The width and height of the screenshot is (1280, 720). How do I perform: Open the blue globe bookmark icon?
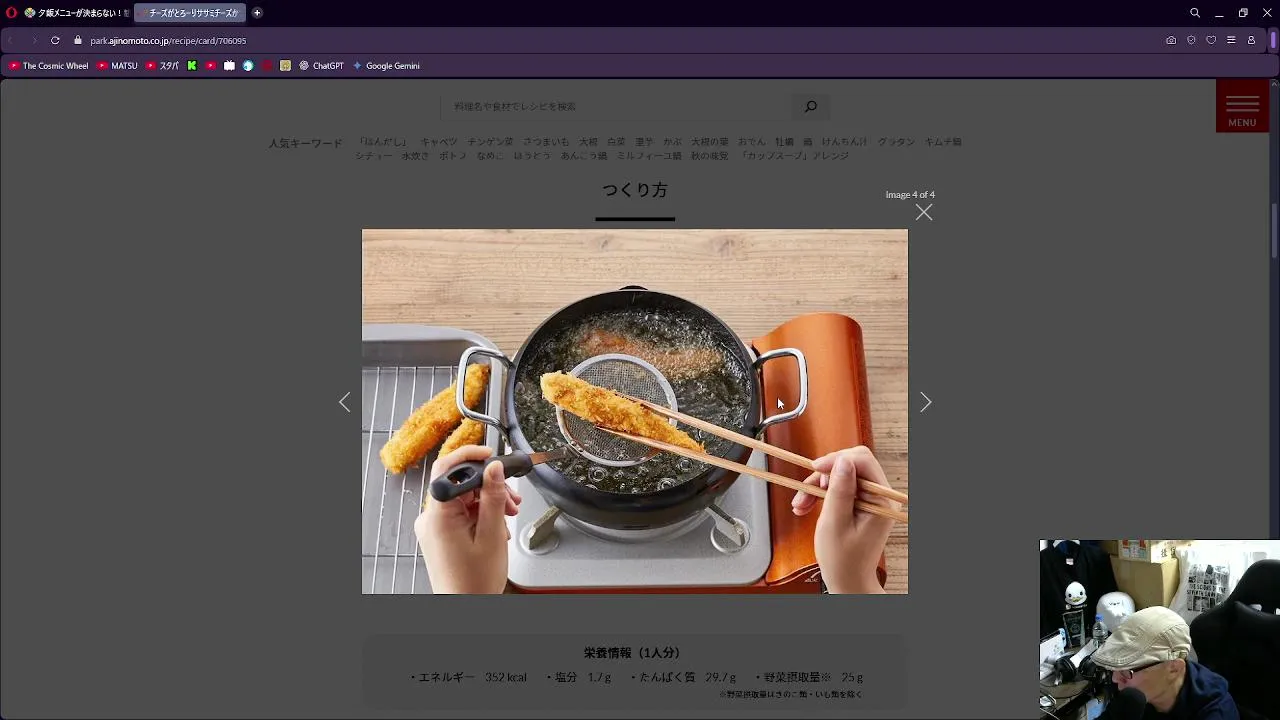[x=248, y=66]
